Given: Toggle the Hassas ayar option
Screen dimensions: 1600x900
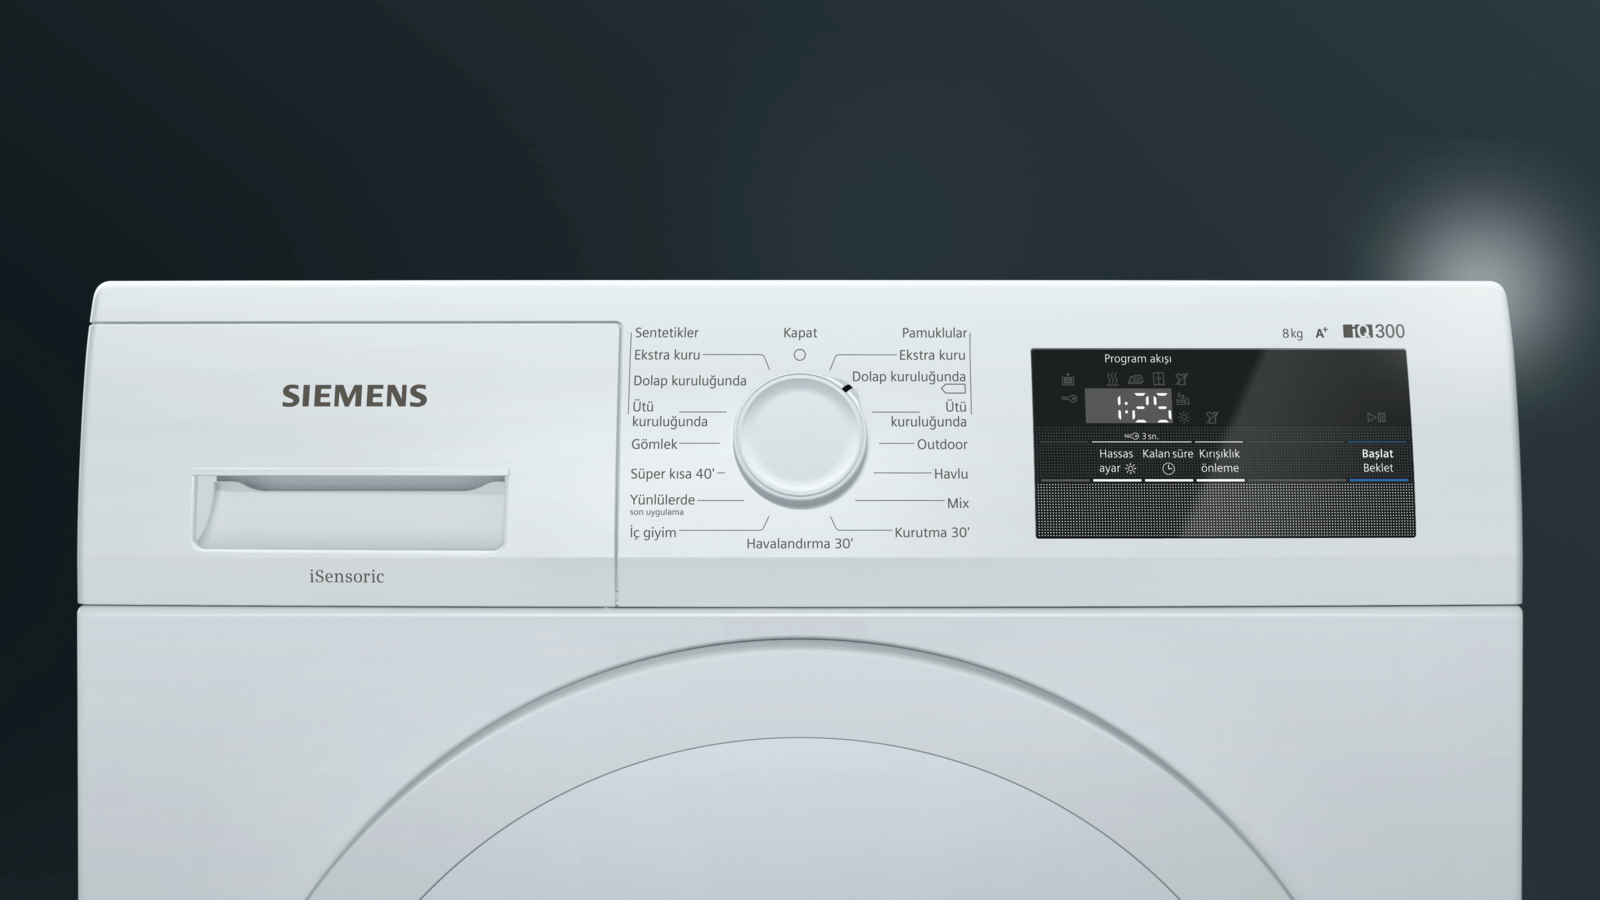Looking at the screenshot, I should point(1116,461).
